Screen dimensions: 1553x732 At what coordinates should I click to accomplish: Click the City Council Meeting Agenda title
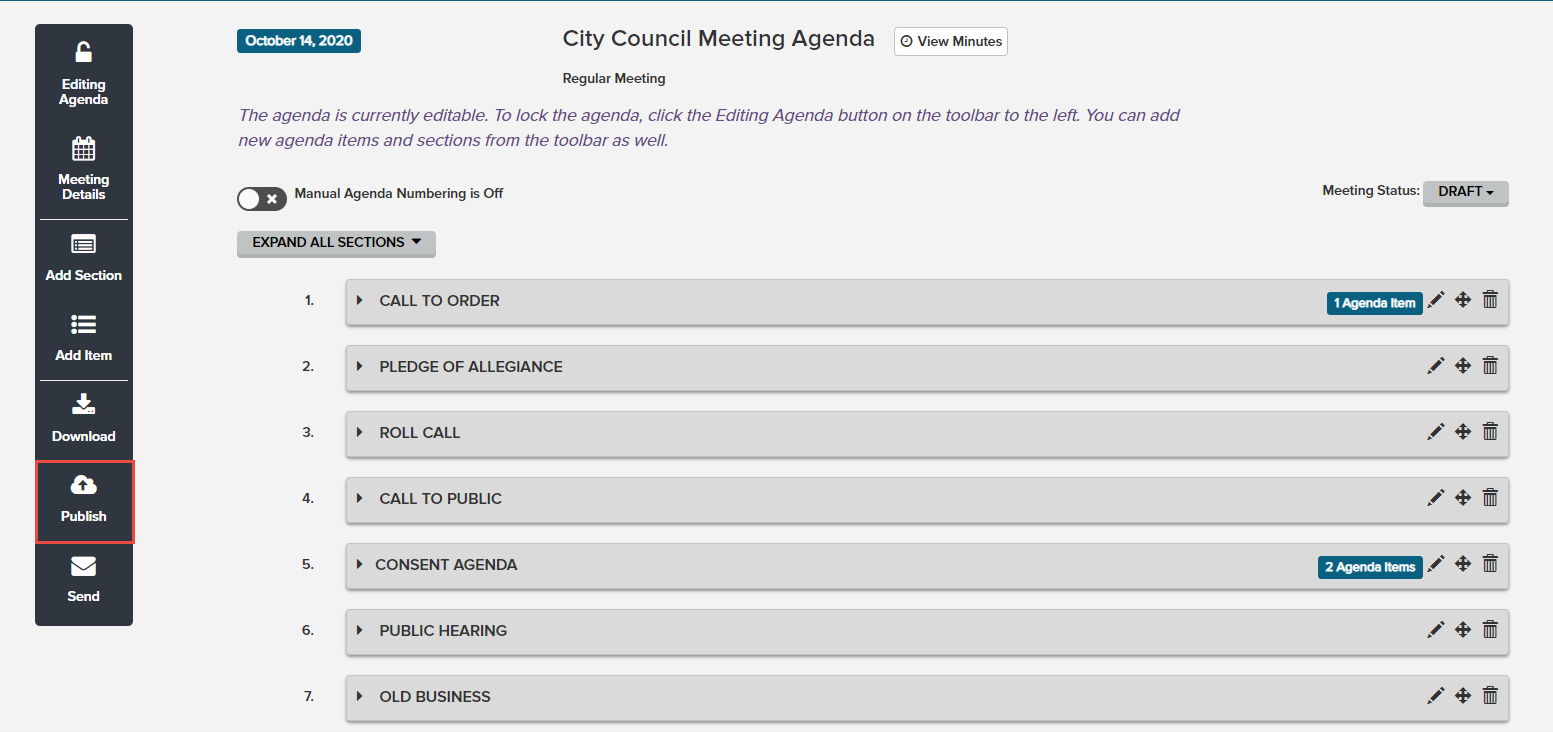coord(718,39)
